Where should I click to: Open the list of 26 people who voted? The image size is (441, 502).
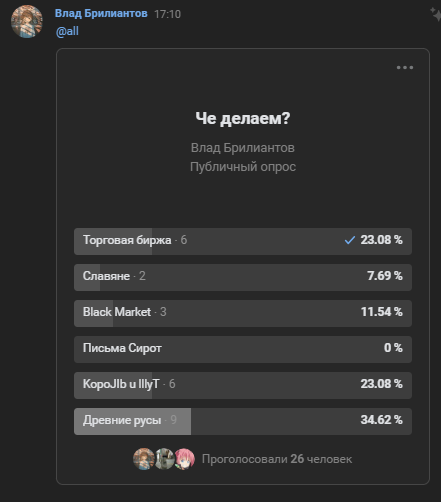click(277, 459)
